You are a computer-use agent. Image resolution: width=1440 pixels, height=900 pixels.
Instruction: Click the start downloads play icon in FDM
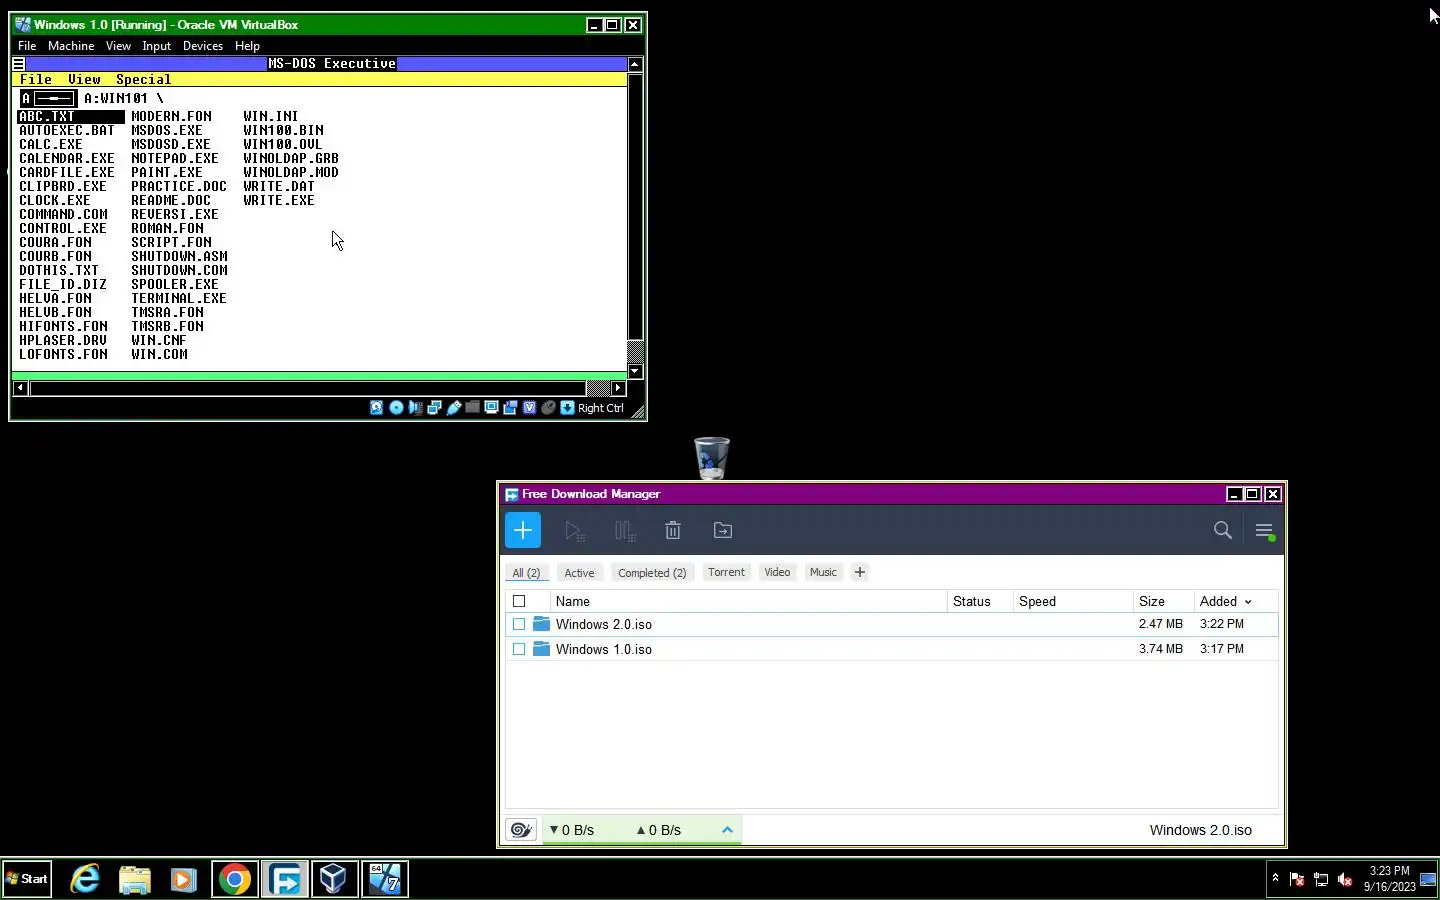coord(574,531)
